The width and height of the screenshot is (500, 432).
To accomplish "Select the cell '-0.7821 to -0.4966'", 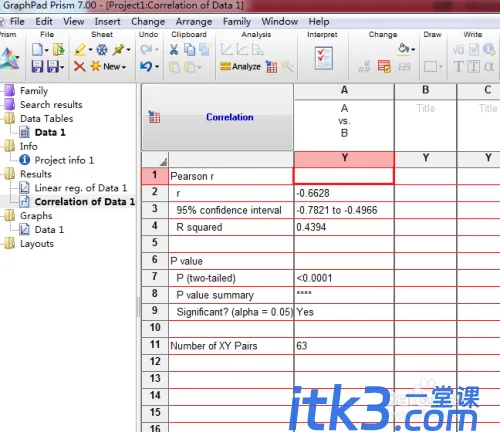I will point(344,210).
